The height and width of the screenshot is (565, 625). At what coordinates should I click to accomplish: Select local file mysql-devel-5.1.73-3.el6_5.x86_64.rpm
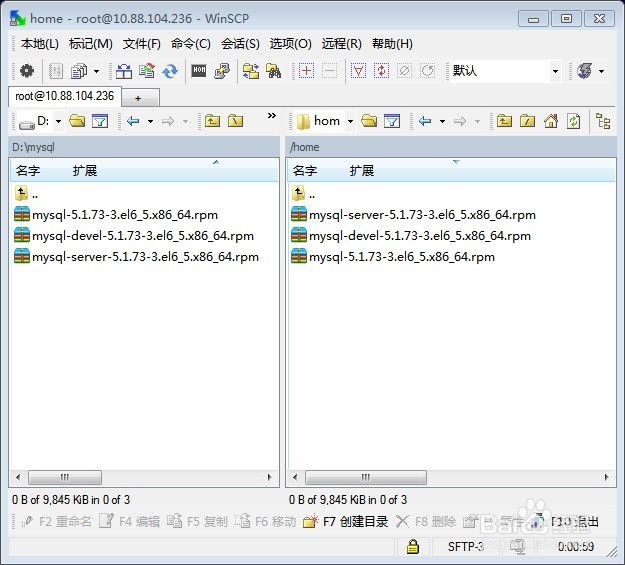(x=134, y=236)
